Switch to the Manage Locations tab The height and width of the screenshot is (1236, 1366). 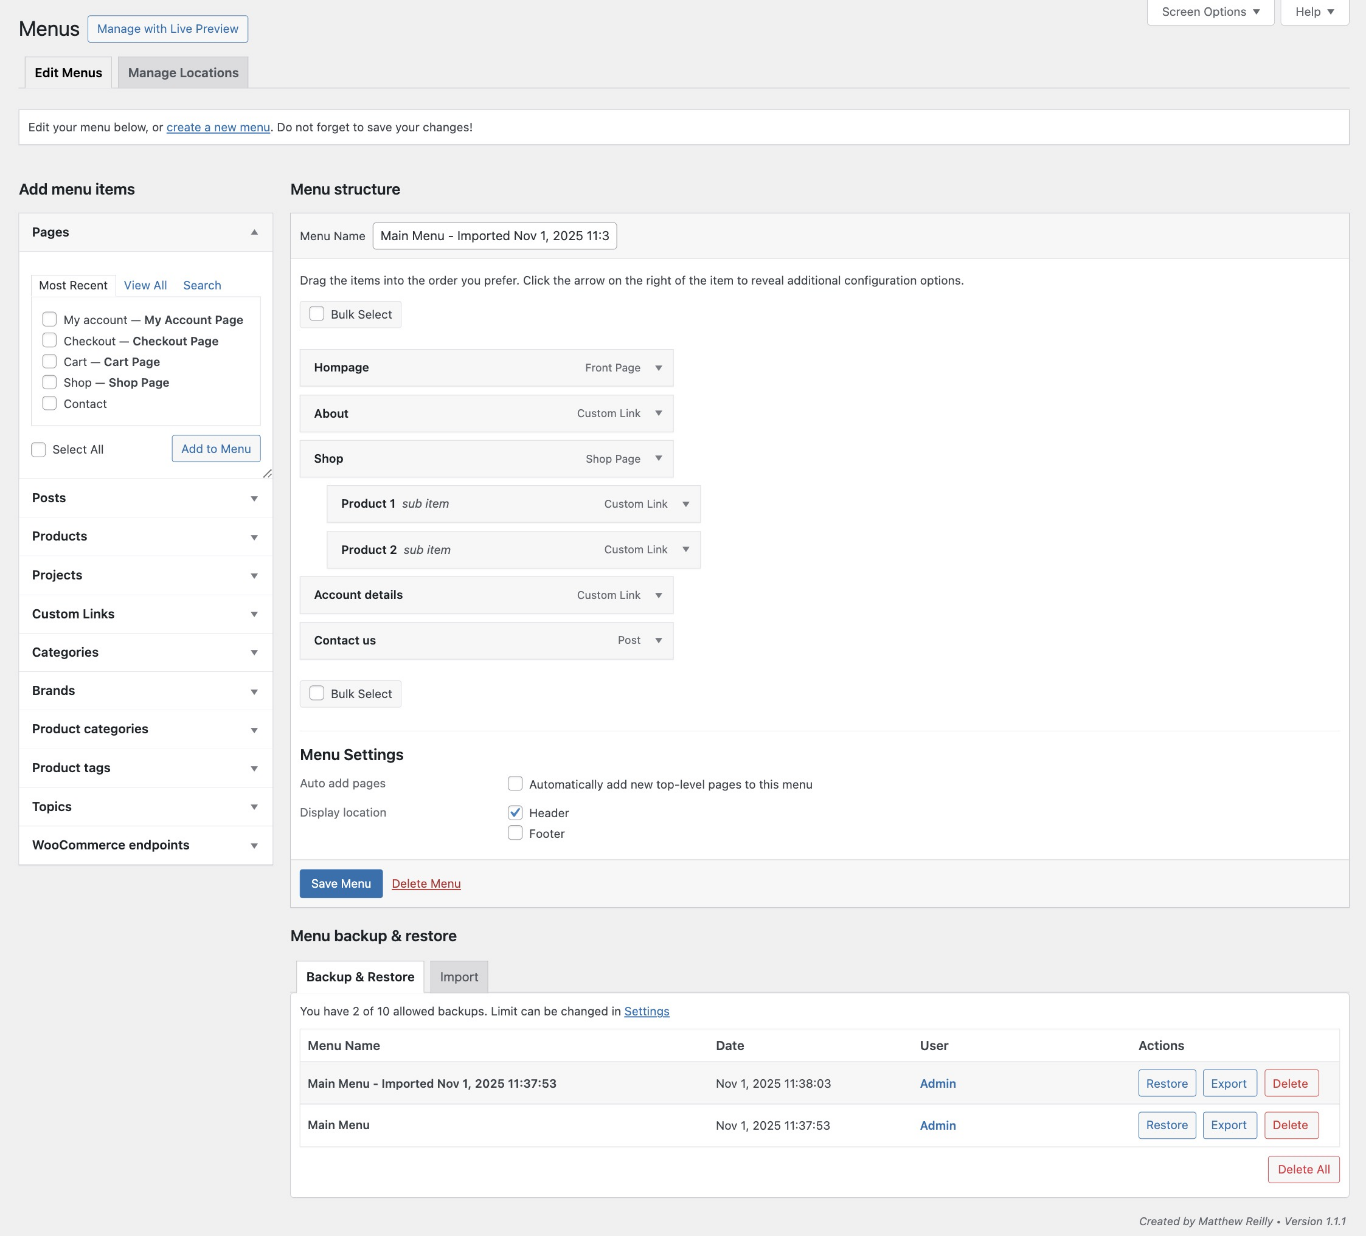(x=183, y=73)
